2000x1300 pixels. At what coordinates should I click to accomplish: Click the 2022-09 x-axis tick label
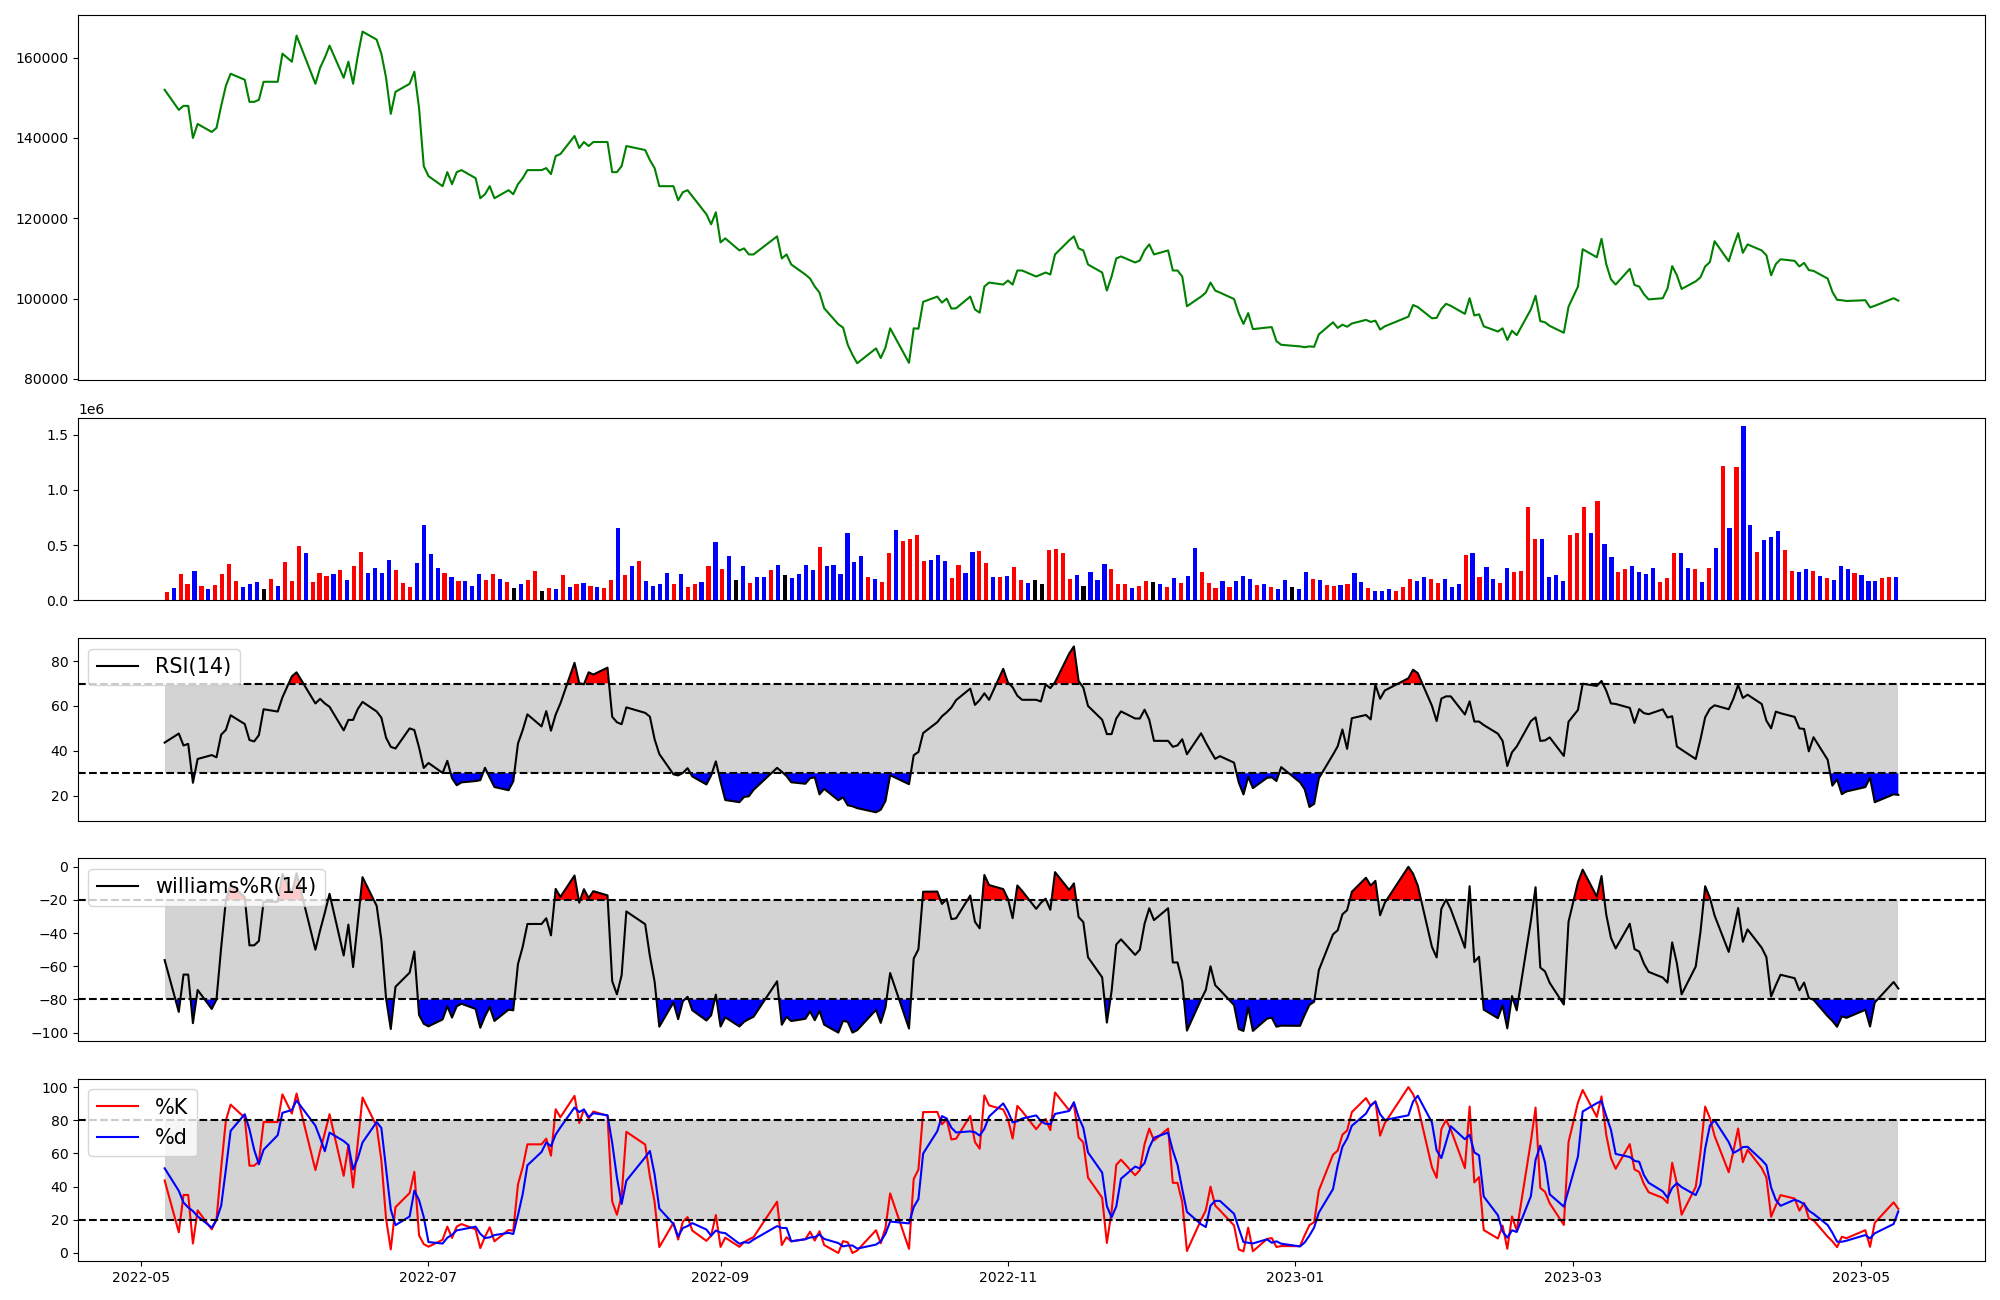(x=719, y=1277)
